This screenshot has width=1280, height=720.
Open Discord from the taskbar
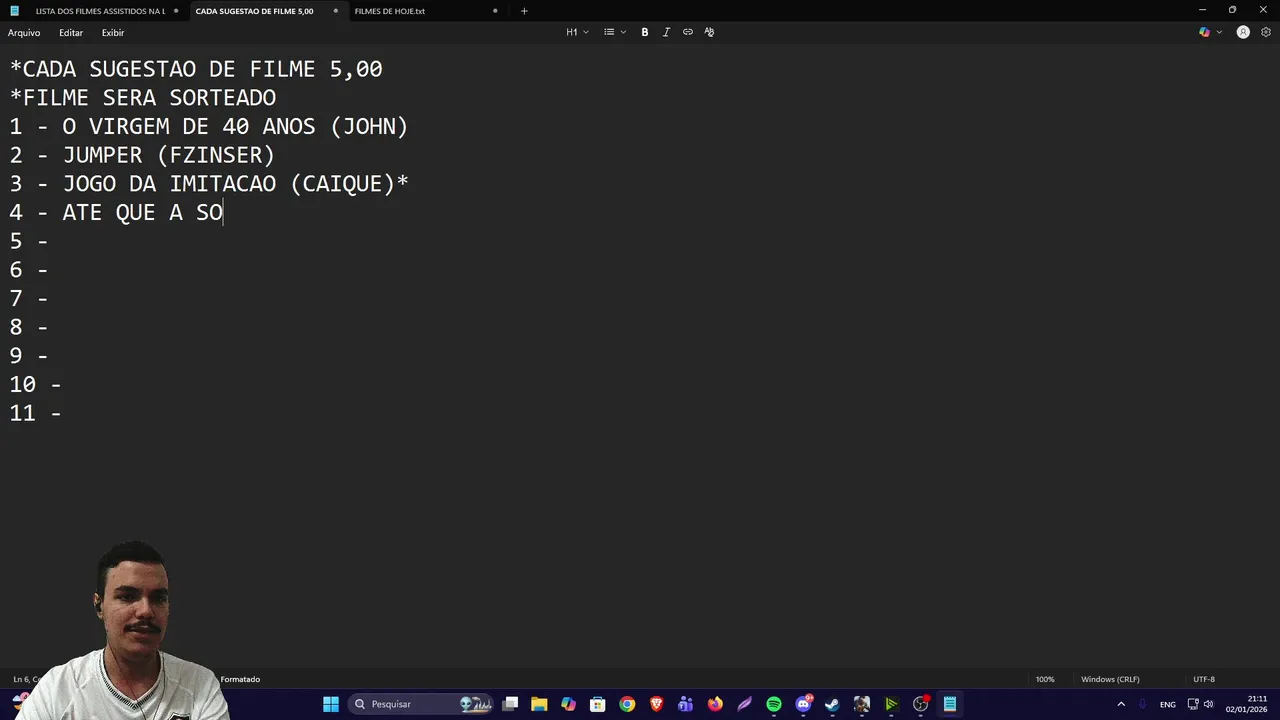point(803,704)
